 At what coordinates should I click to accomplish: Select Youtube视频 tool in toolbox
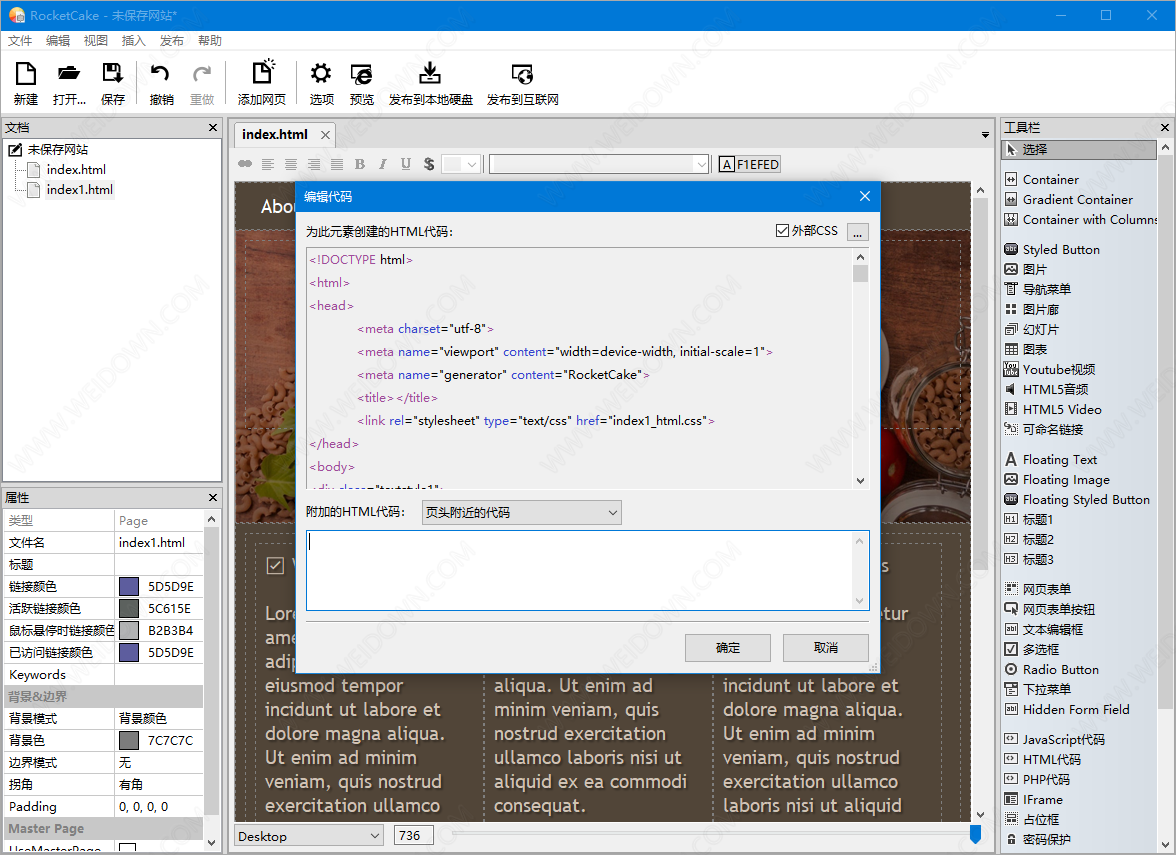click(1058, 369)
